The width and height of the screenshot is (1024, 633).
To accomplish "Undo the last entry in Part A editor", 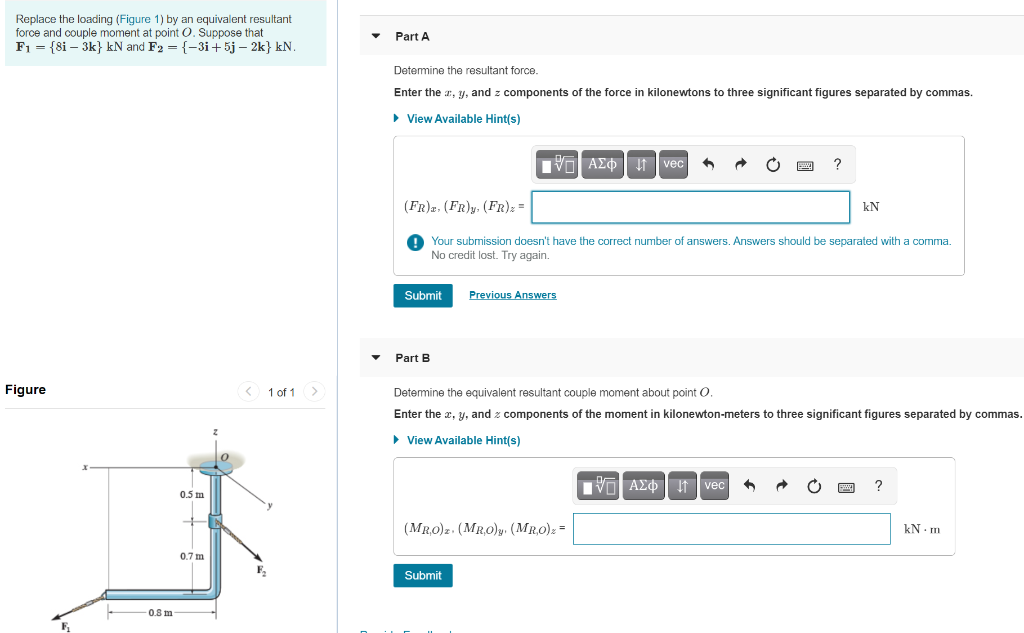I will (x=710, y=164).
